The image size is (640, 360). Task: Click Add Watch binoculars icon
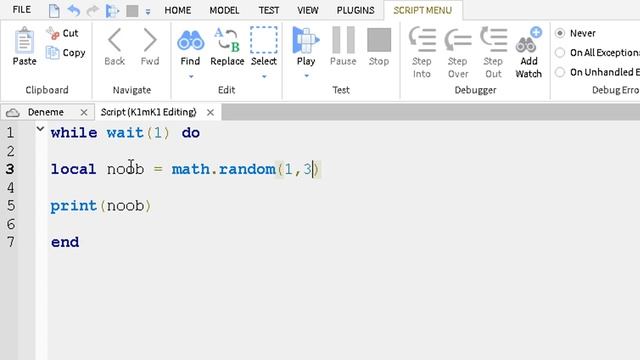click(529, 40)
